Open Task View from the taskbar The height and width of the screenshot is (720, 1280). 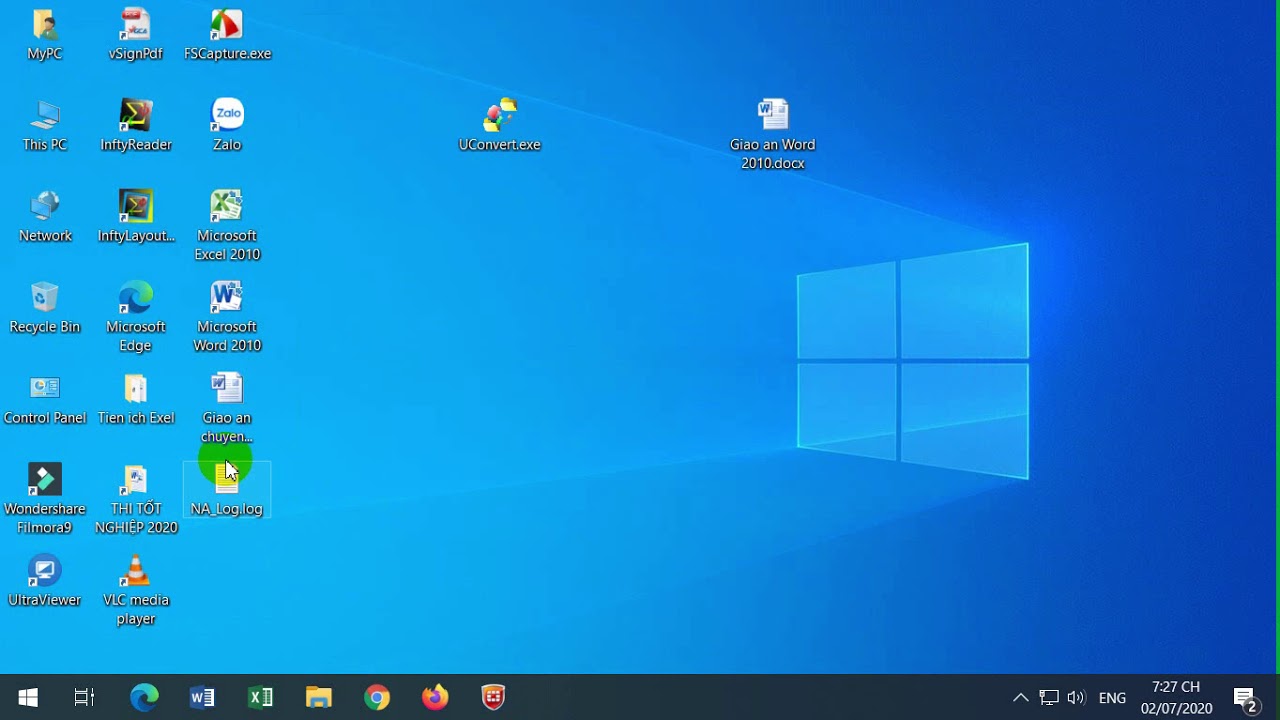pyautogui.click(x=85, y=697)
